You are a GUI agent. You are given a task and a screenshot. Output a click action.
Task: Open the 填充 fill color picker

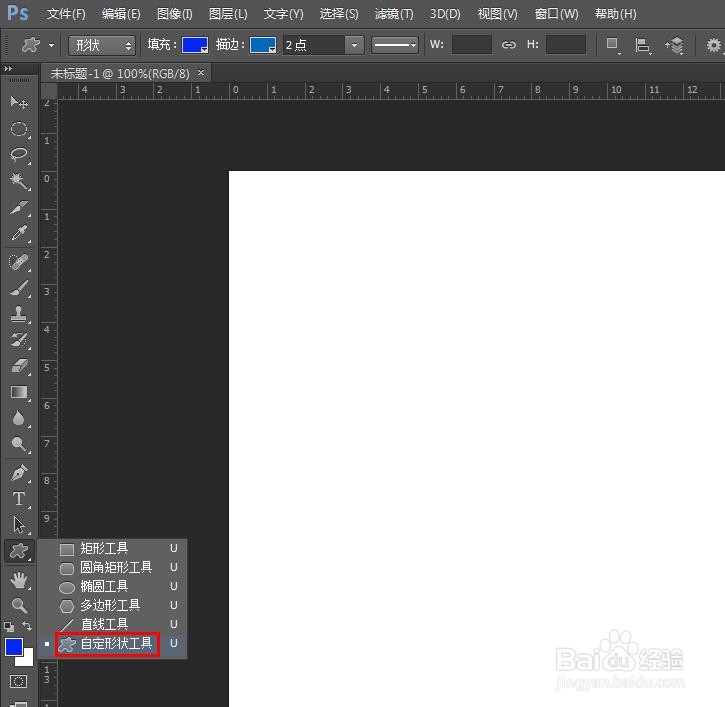(x=195, y=45)
